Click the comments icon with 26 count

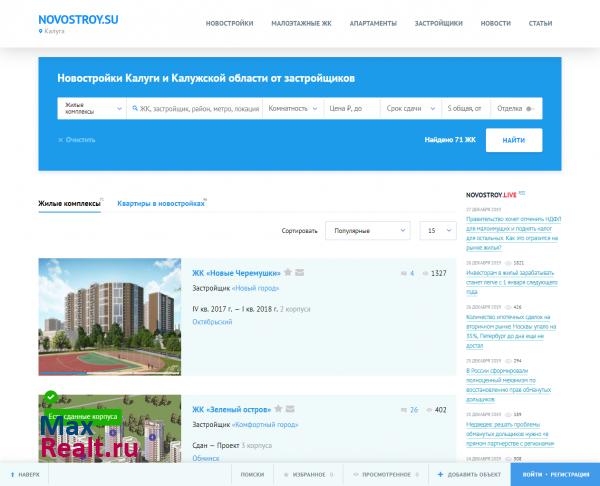point(403,410)
